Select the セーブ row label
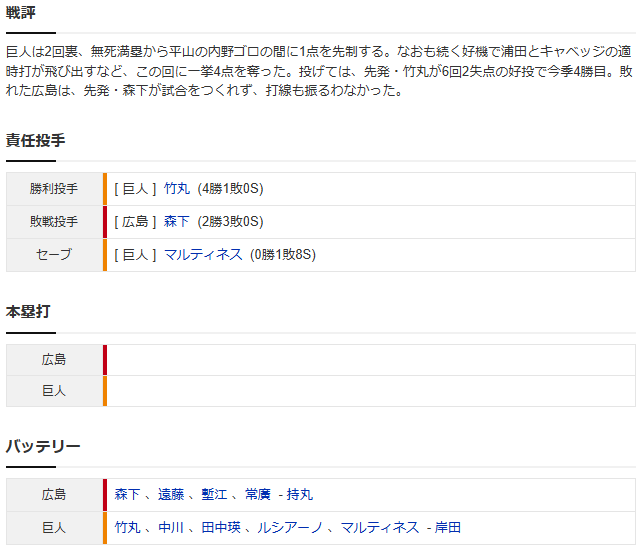The width and height of the screenshot is (640, 549). pos(54,255)
